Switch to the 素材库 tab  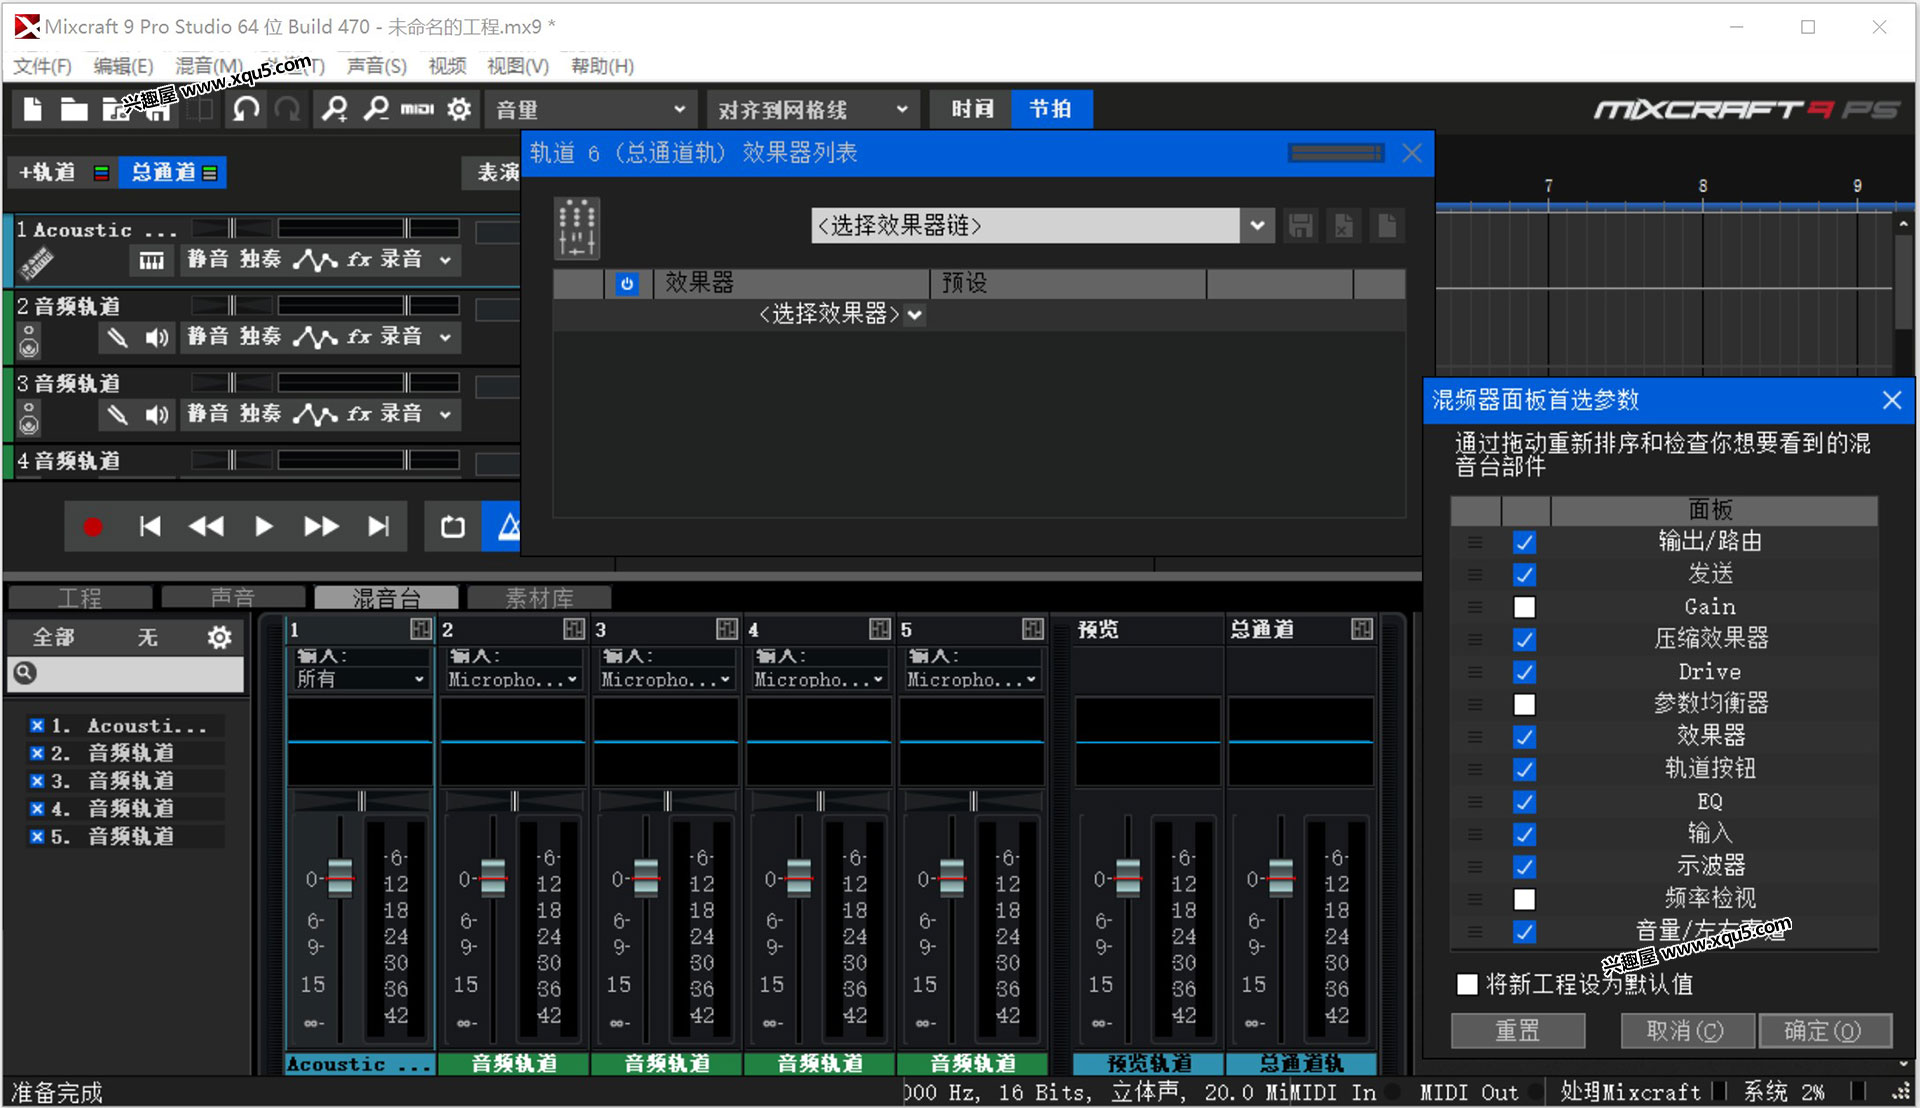point(539,598)
